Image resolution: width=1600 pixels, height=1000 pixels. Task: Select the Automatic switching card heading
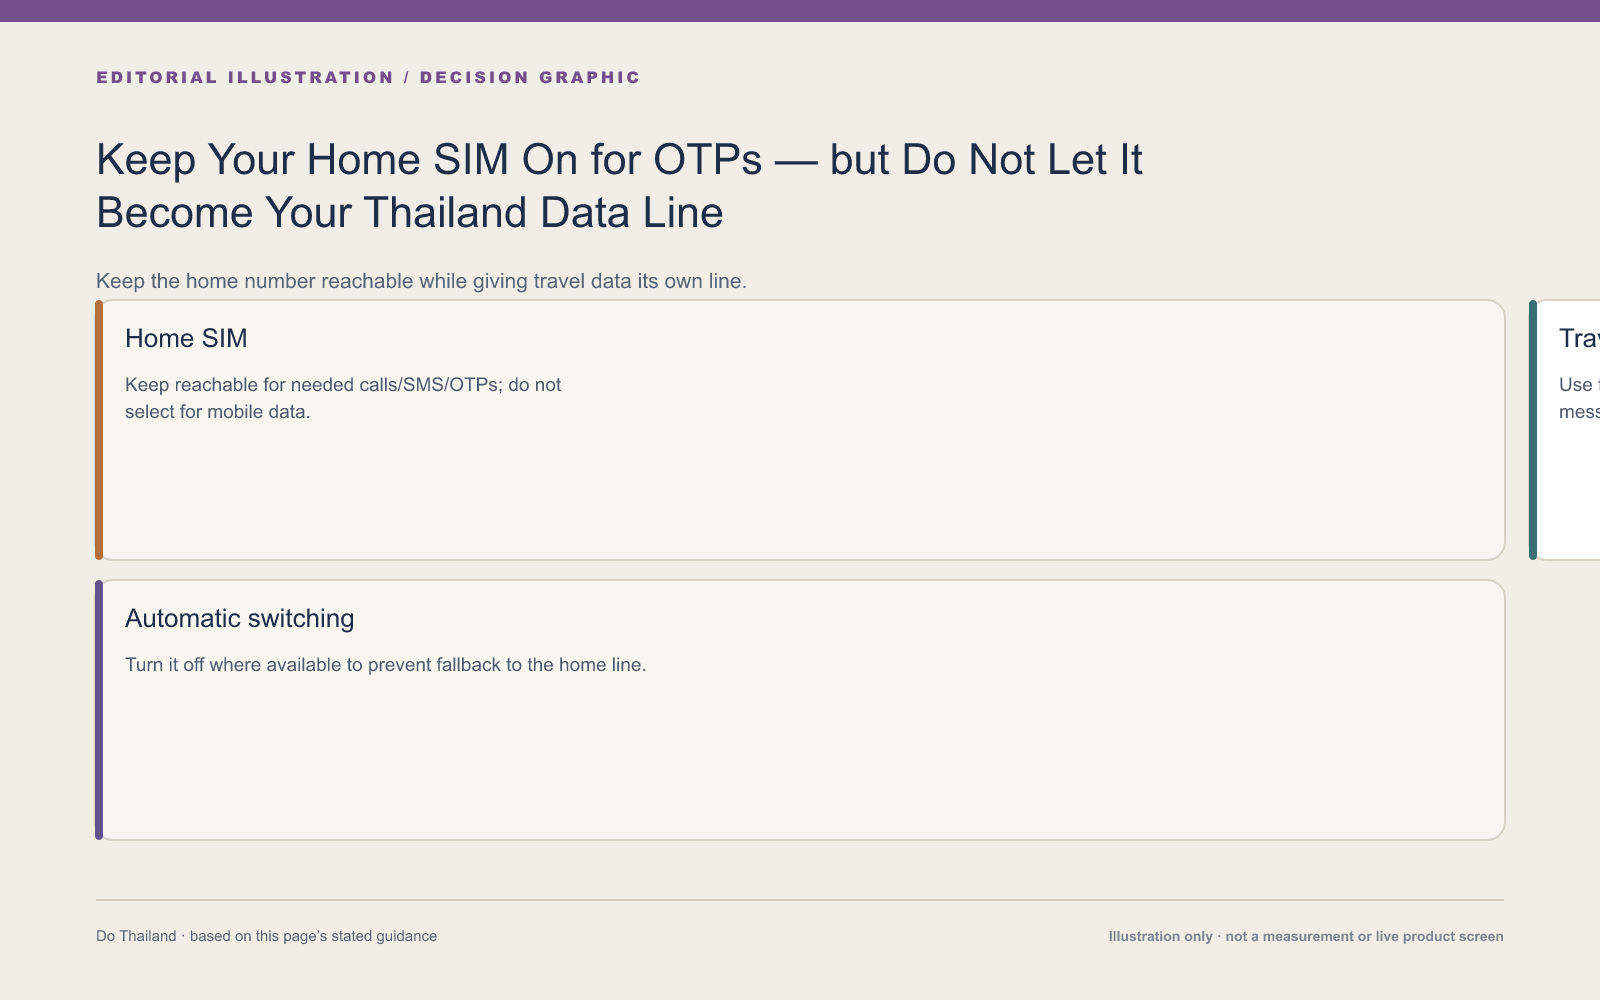(239, 618)
